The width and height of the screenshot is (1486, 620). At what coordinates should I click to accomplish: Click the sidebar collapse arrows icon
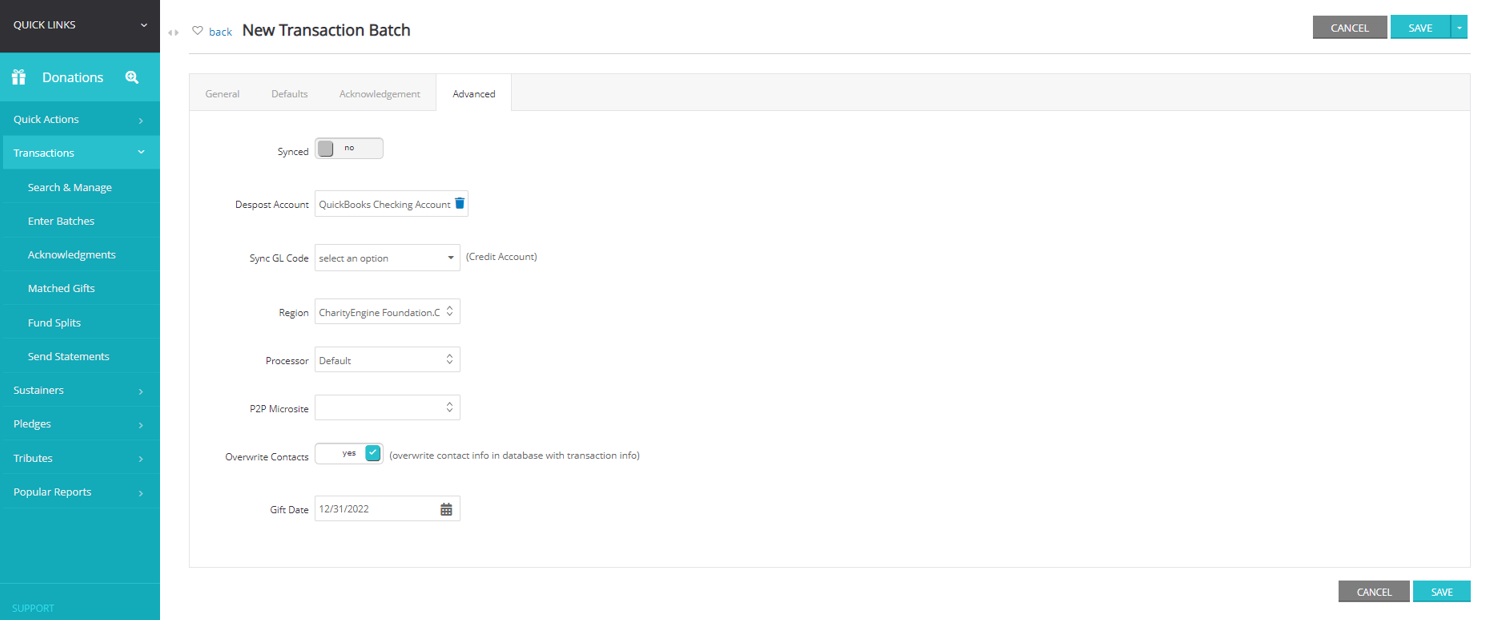174,32
